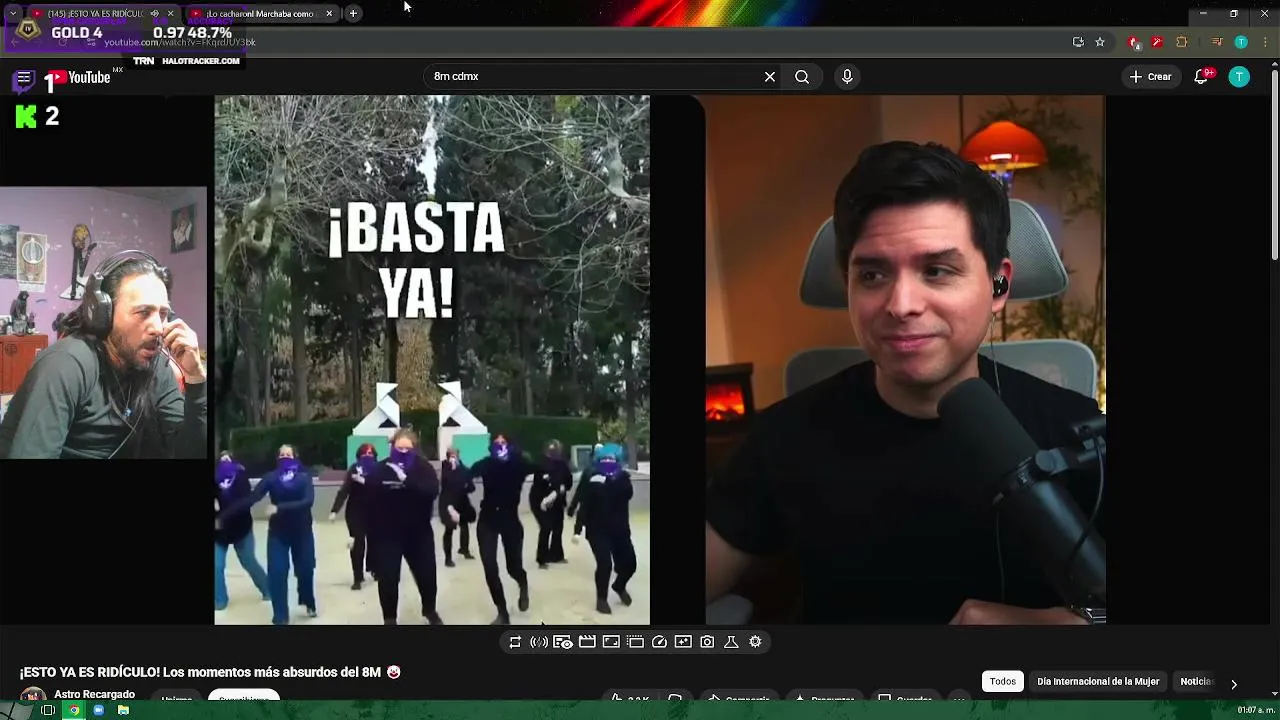Open the blue app icon on the taskbar
1280x720 pixels.
coord(98,710)
